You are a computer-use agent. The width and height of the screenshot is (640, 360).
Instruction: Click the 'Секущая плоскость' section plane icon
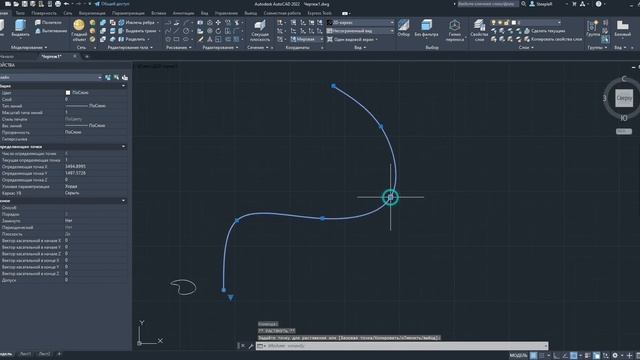[x=260, y=26]
